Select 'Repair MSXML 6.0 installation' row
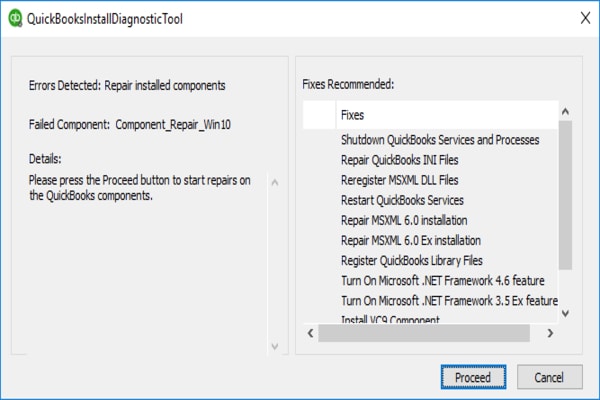 [x=404, y=220]
